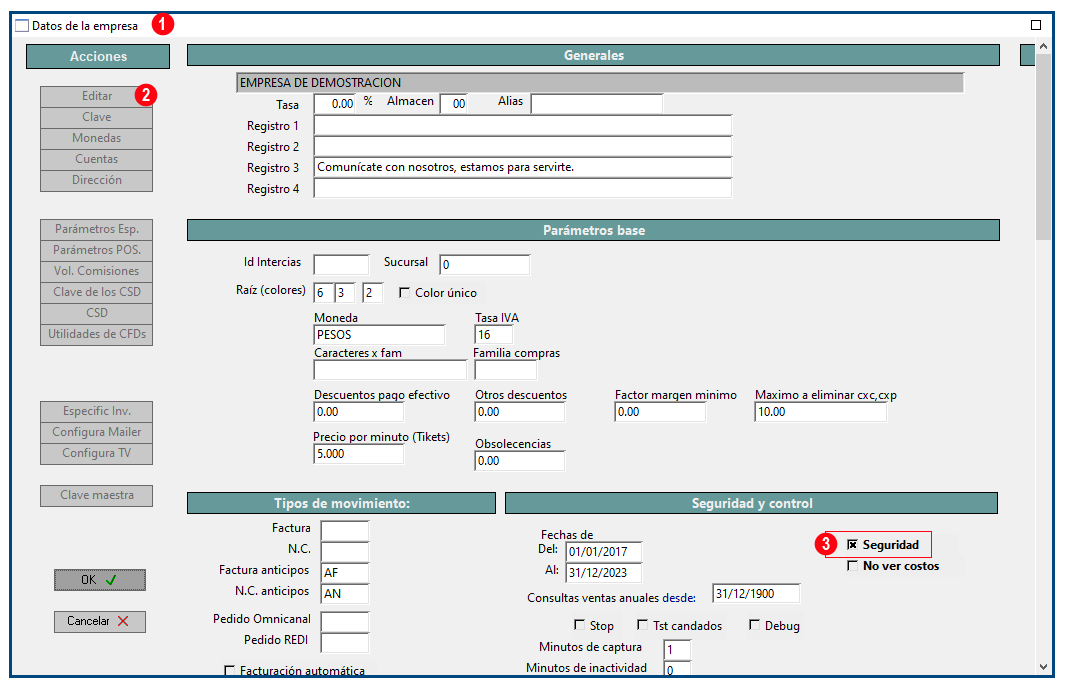Image resolution: width=1065 pixels, height=687 pixels.
Task: Click the vertical scrollbar thumb
Action: 1043,146
